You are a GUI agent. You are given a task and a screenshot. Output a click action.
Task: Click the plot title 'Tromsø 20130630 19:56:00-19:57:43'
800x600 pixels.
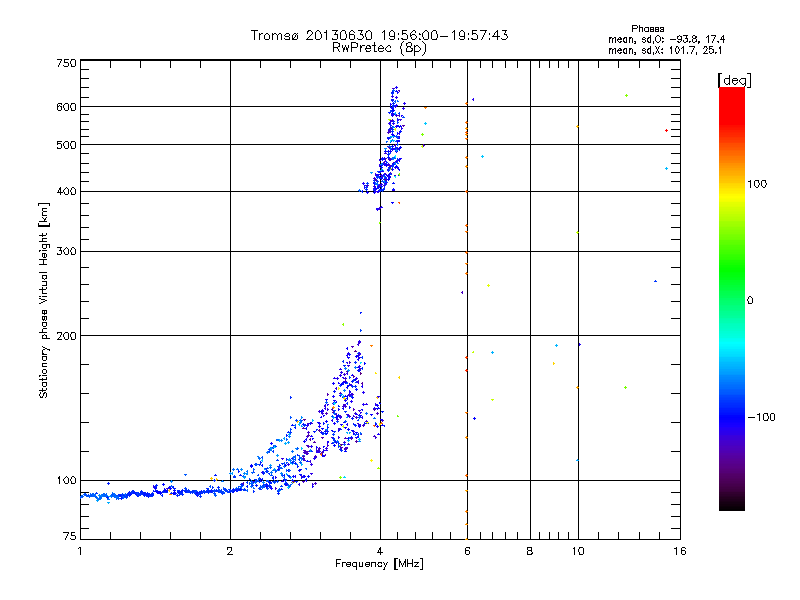click(379, 35)
